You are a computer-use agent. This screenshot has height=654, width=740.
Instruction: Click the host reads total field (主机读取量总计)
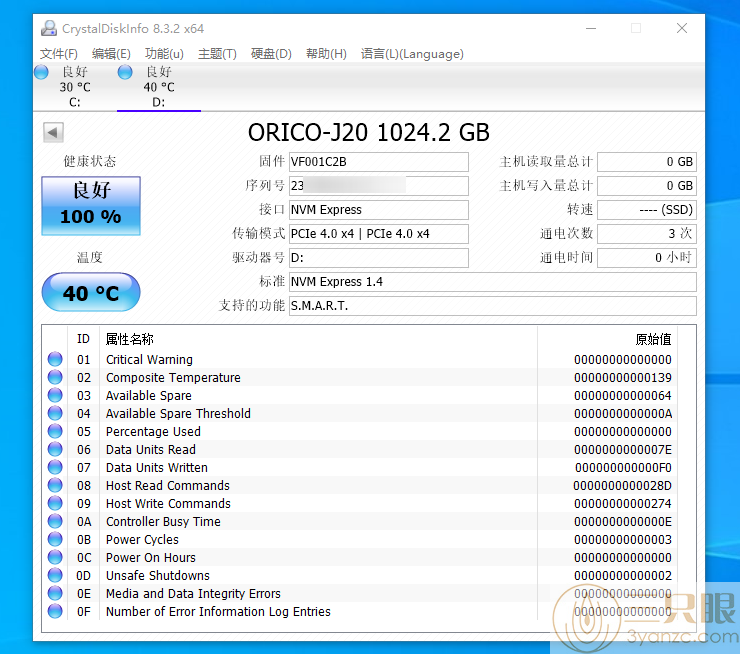(647, 162)
